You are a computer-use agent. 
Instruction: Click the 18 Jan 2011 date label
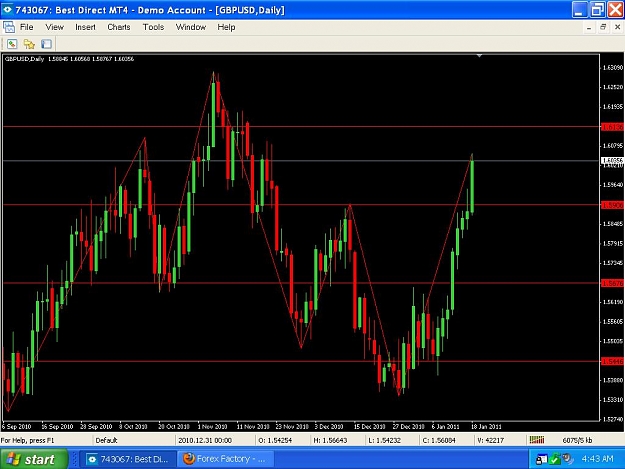pyautogui.click(x=486, y=426)
